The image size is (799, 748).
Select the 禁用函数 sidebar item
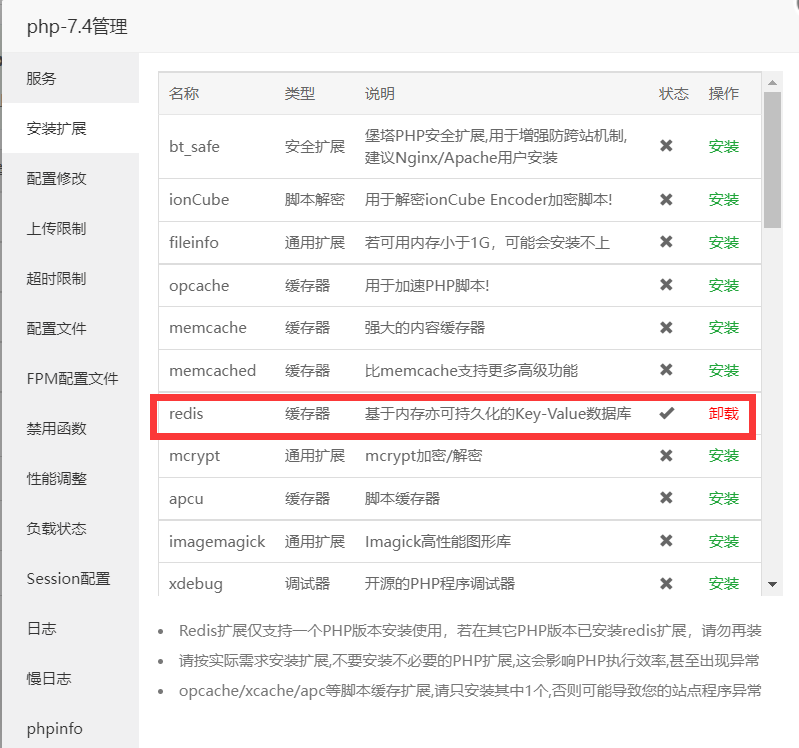point(57,429)
